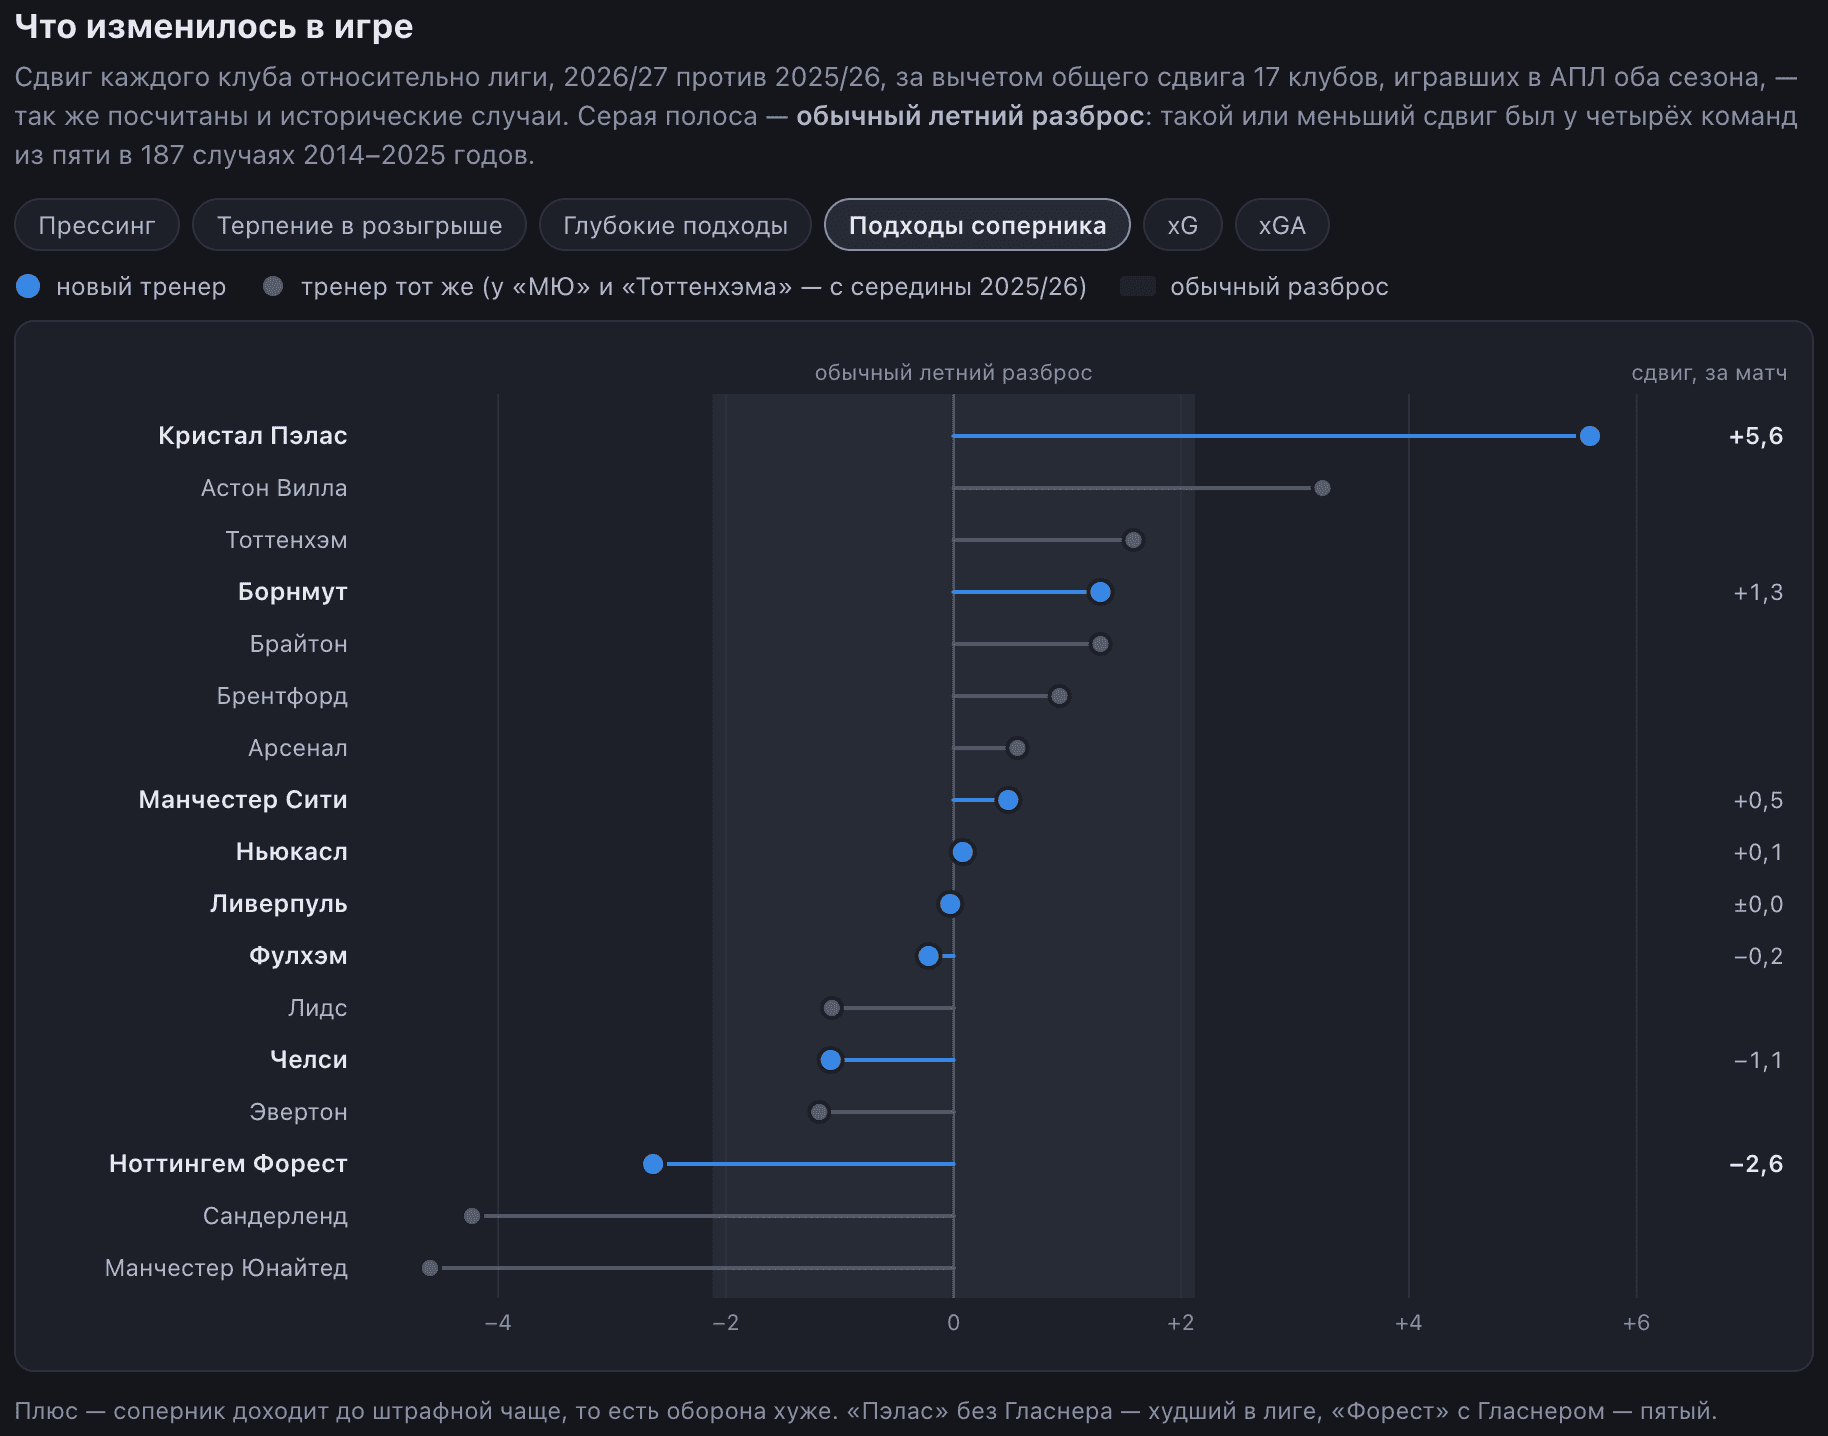The width and height of the screenshot is (1828, 1436).
Task: Click the «Что изменилось в игре» heading
Action: (214, 27)
